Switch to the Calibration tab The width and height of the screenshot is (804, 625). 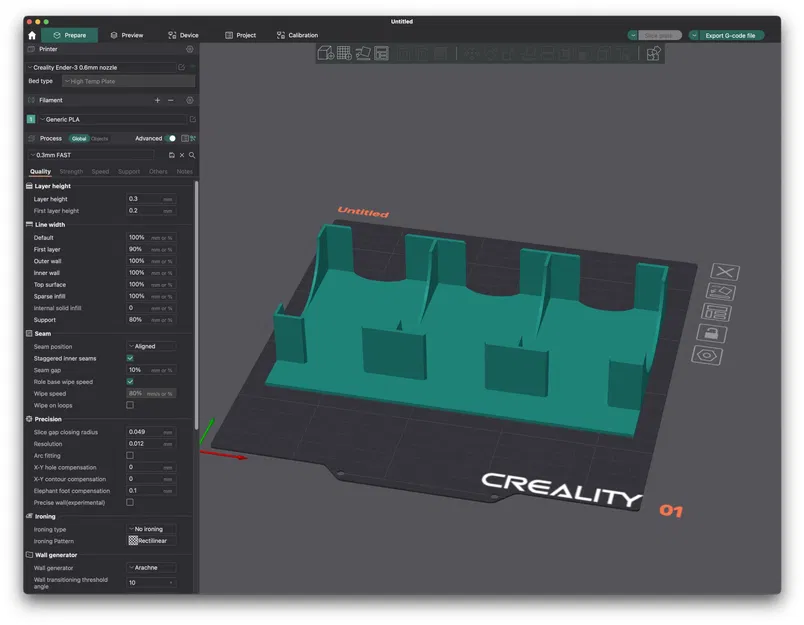point(297,35)
